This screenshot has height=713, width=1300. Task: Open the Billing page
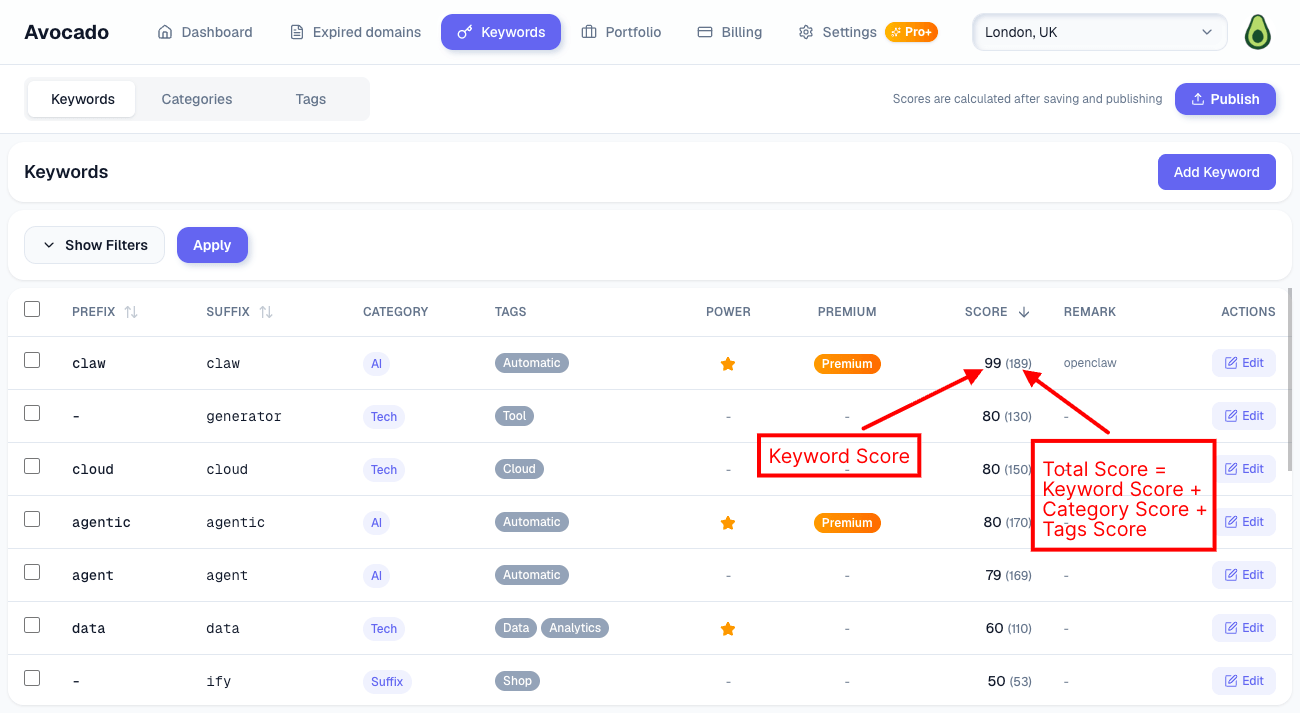[729, 32]
